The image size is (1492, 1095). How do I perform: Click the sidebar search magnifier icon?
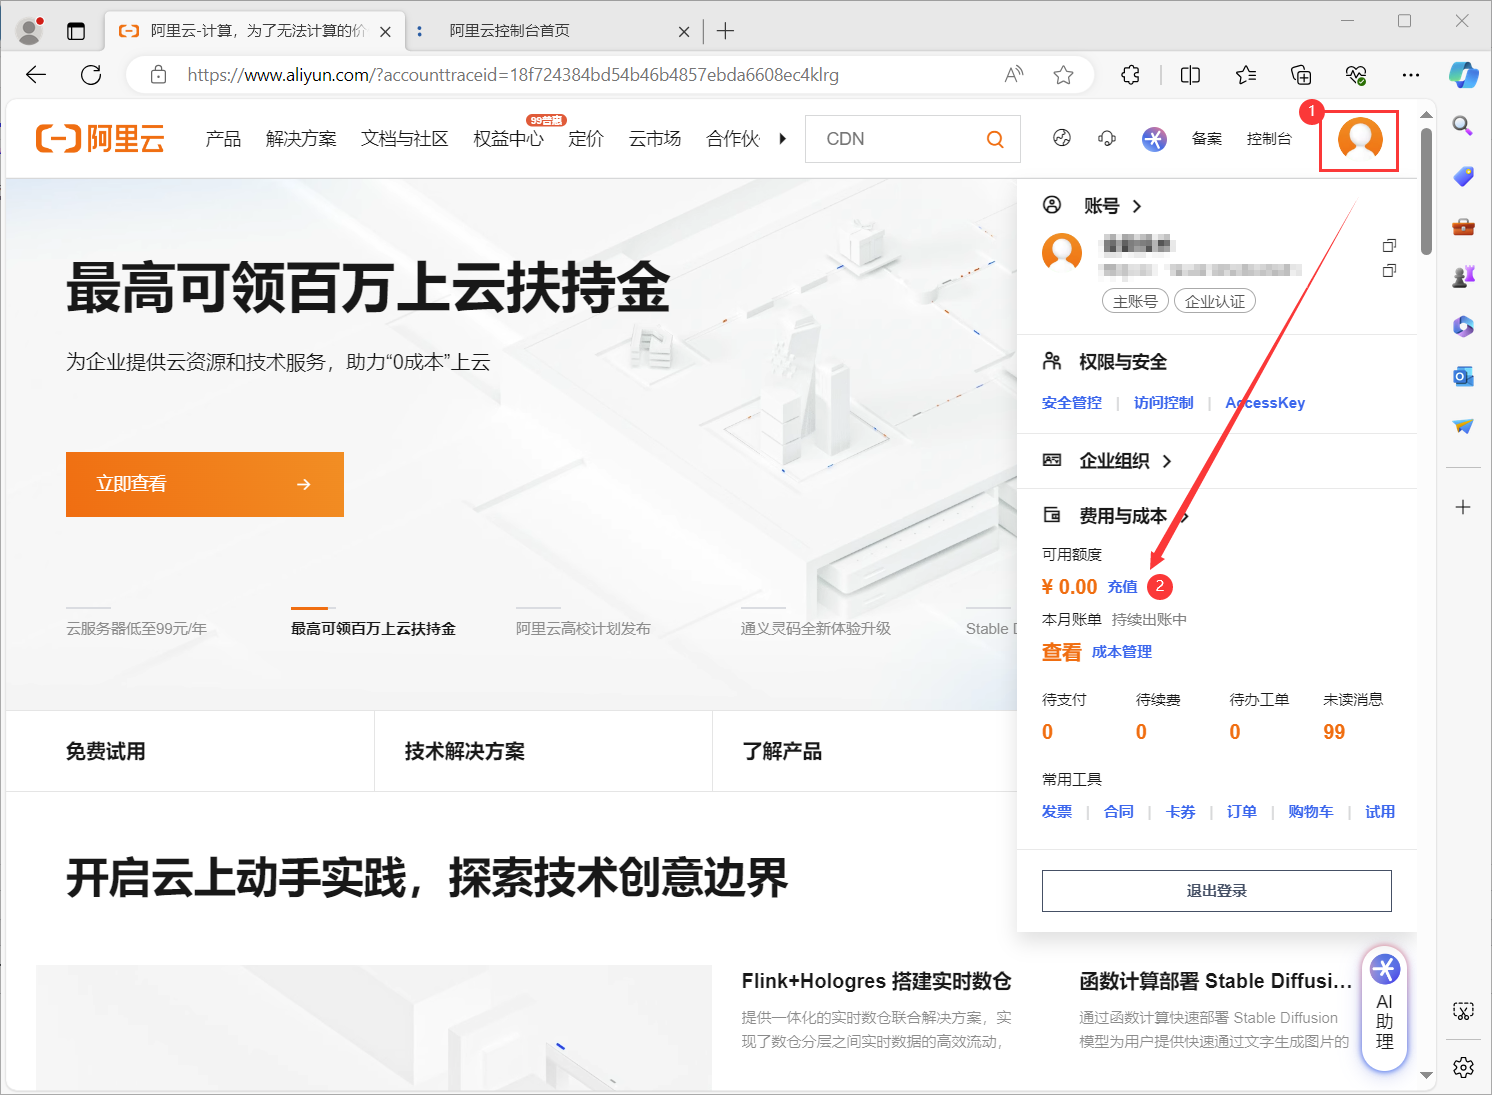coord(1463,126)
